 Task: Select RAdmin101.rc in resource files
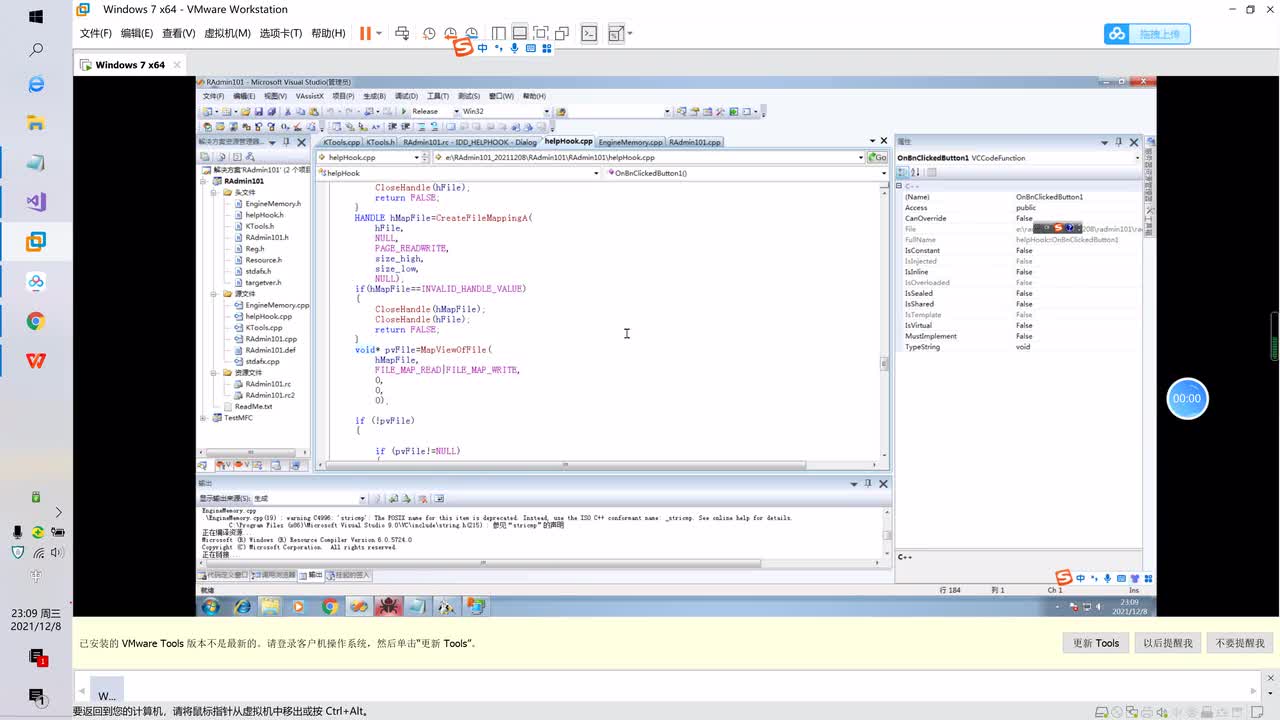[268, 384]
